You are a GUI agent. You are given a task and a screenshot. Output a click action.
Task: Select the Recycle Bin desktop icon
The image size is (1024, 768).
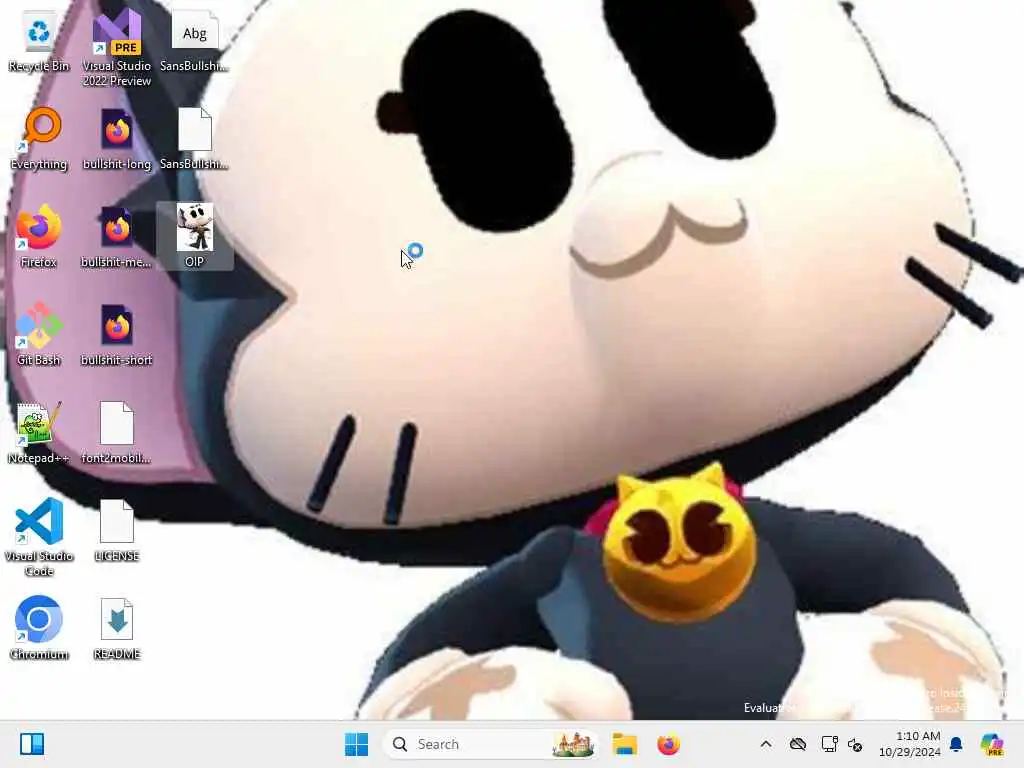[39, 42]
